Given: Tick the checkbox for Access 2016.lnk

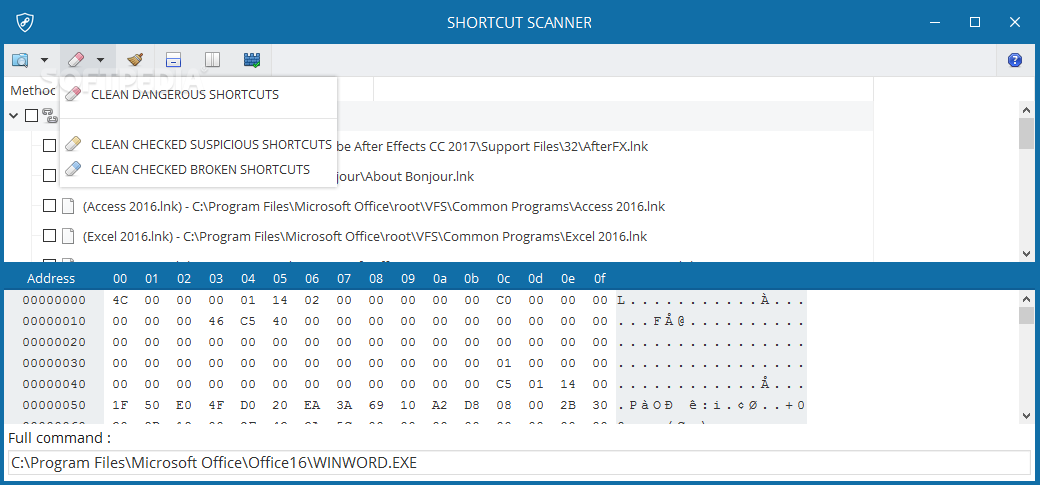Looking at the screenshot, I should 49,206.
